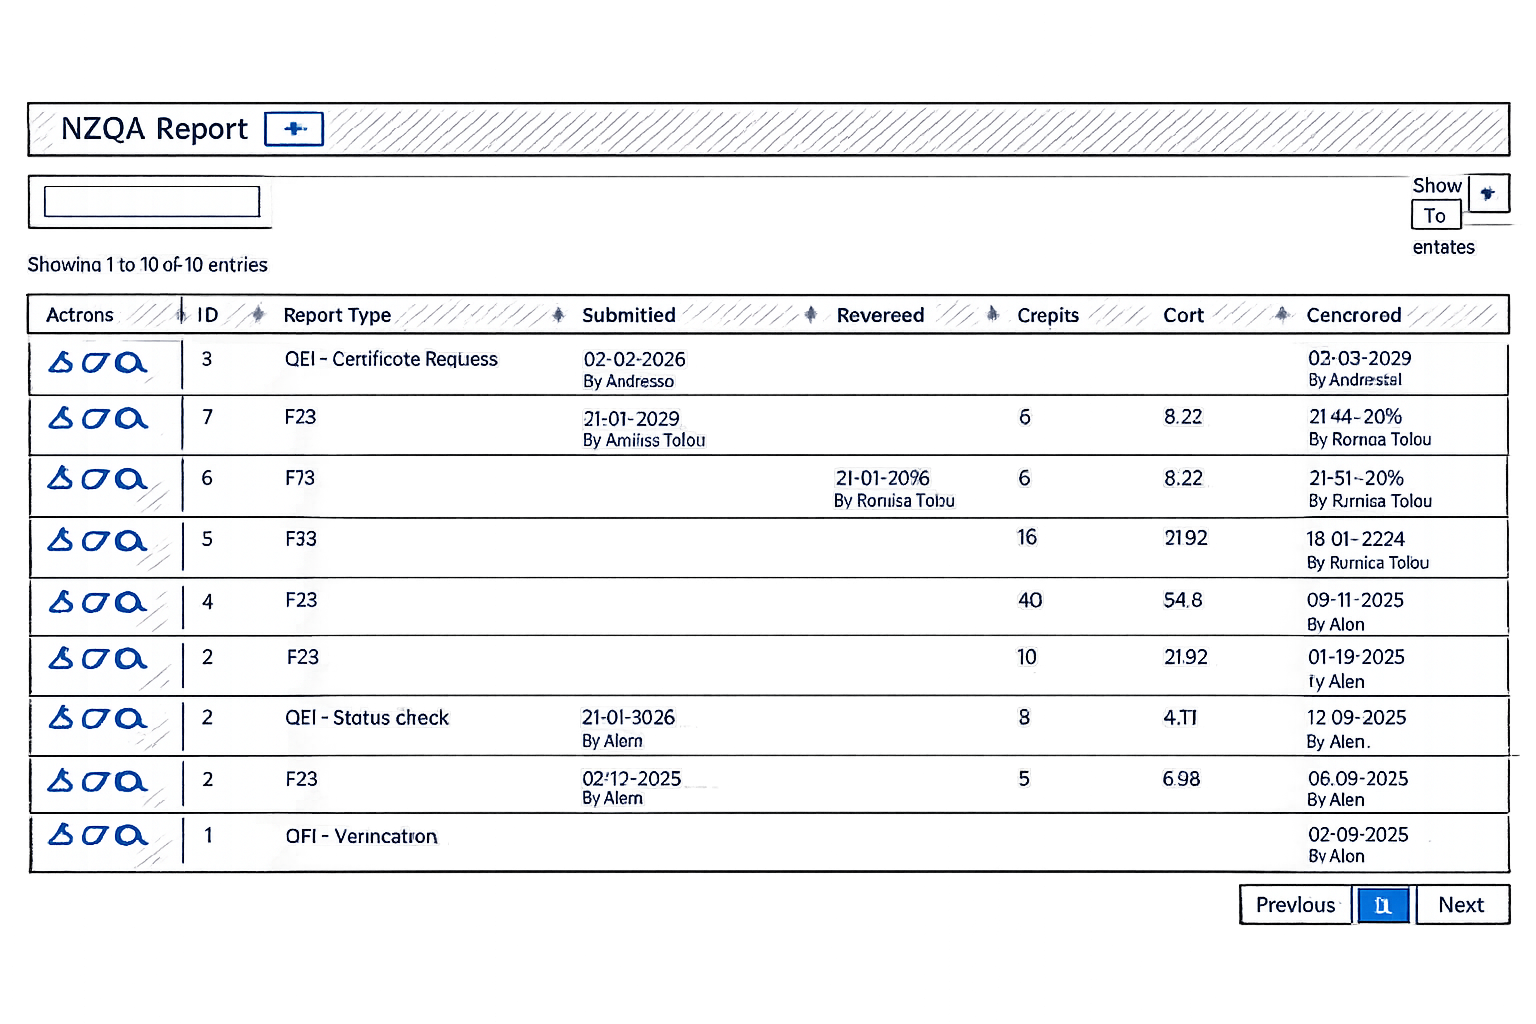
Task: Click date '03-03-2029' in Cencrored column
Action: tap(1359, 358)
